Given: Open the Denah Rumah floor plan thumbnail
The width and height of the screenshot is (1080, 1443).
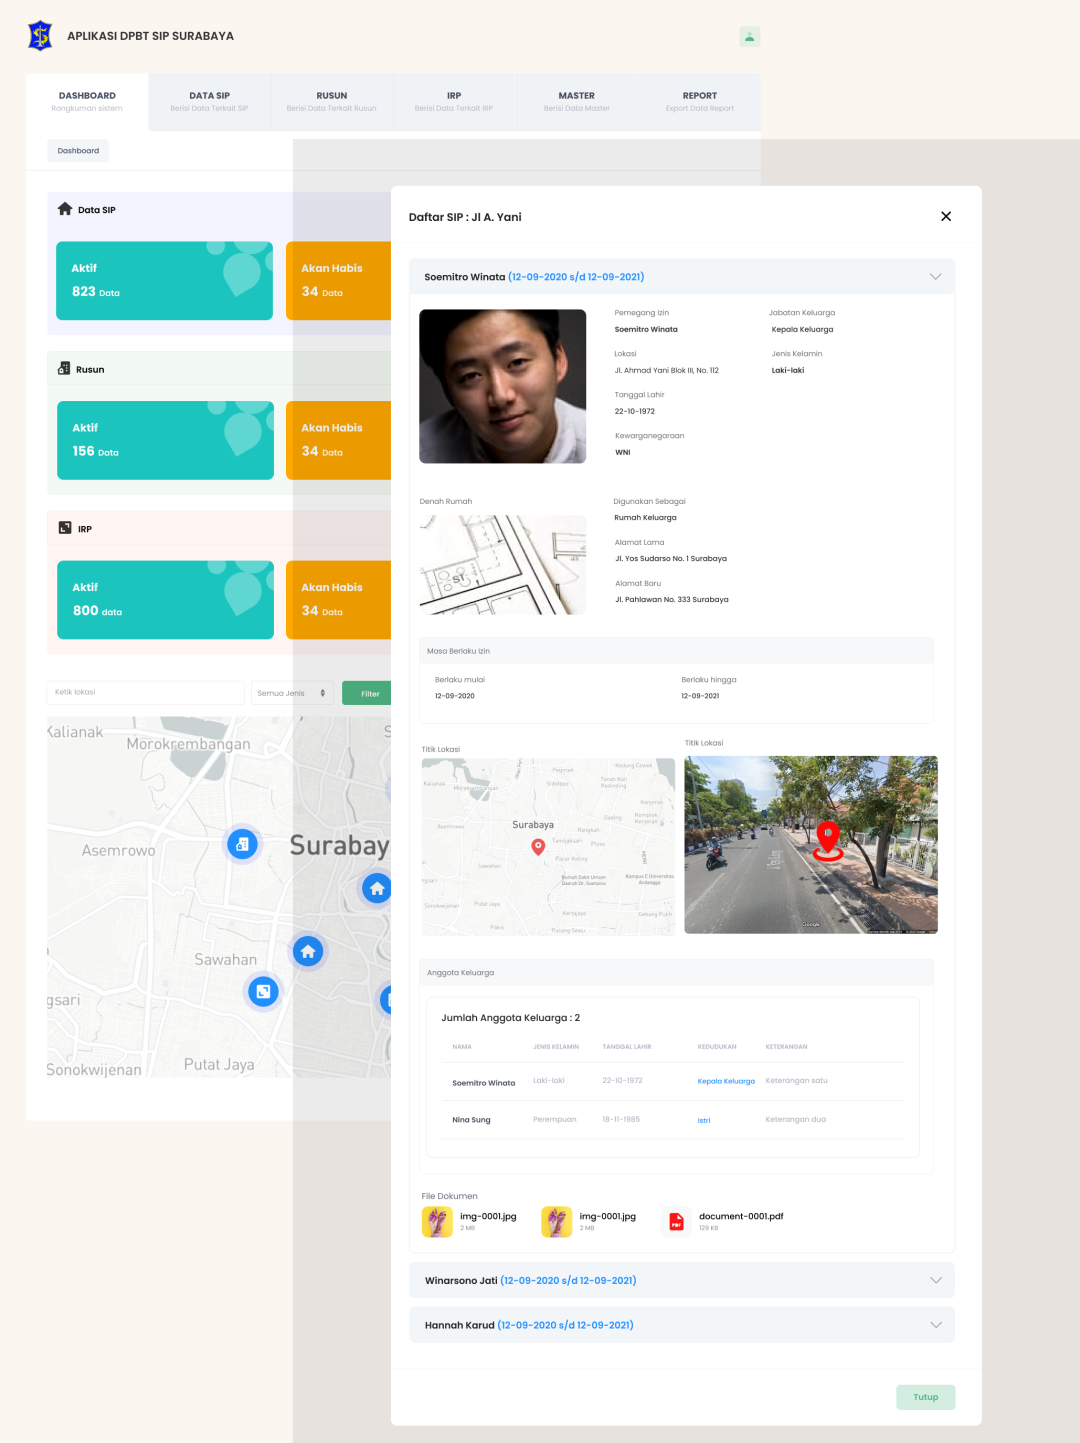Looking at the screenshot, I should [x=502, y=565].
